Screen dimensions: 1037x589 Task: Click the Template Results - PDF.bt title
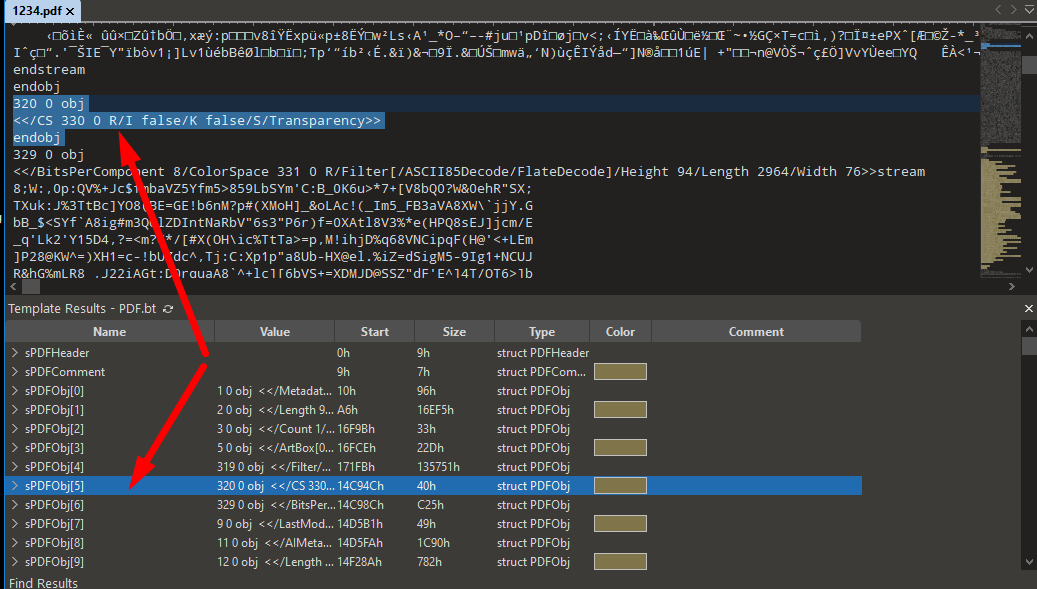pyautogui.click(x=82, y=309)
